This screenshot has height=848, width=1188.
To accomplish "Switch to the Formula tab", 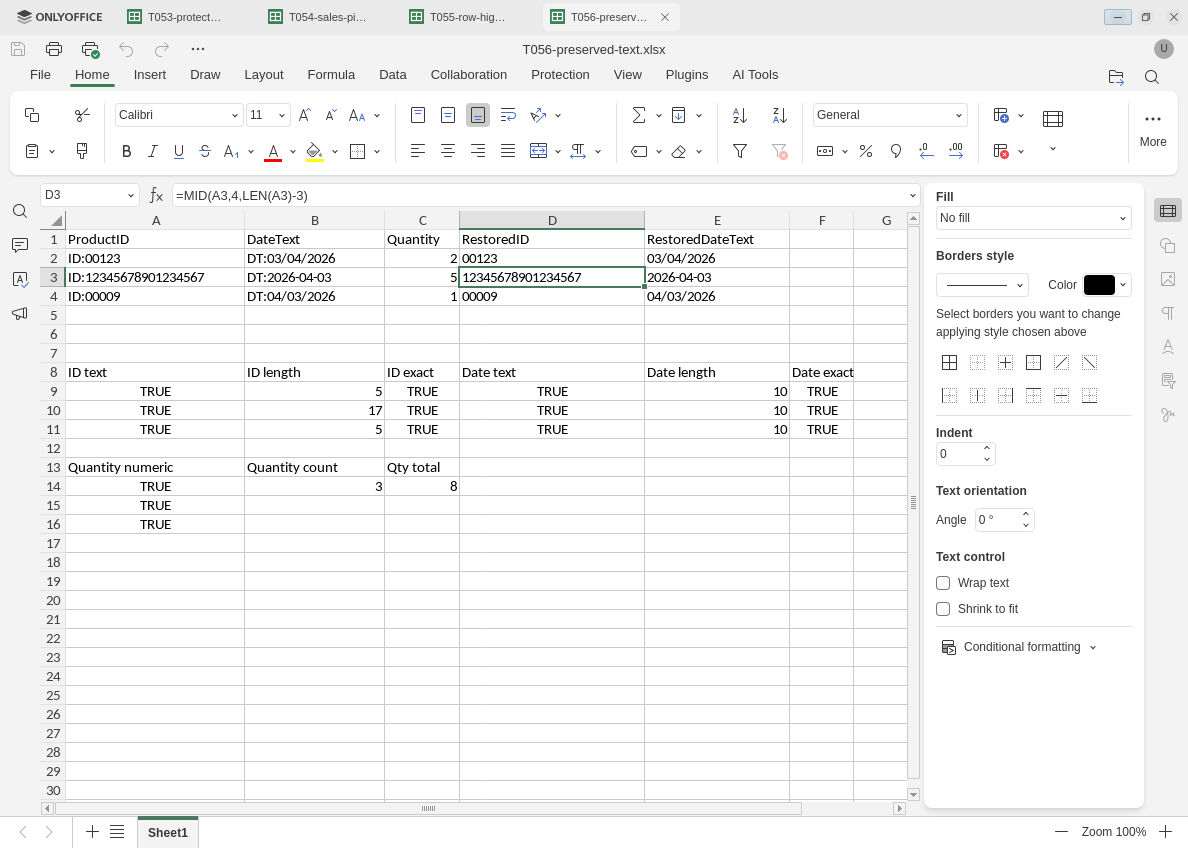I will pyautogui.click(x=331, y=75).
